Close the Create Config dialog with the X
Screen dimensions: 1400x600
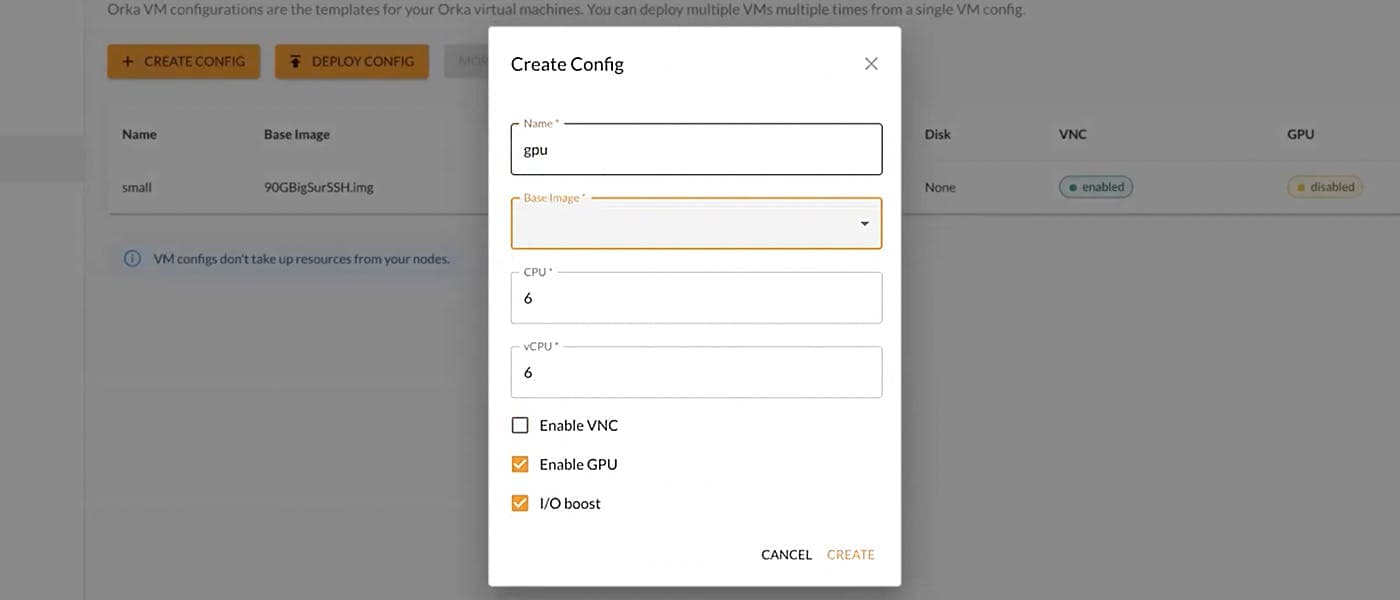(870, 63)
